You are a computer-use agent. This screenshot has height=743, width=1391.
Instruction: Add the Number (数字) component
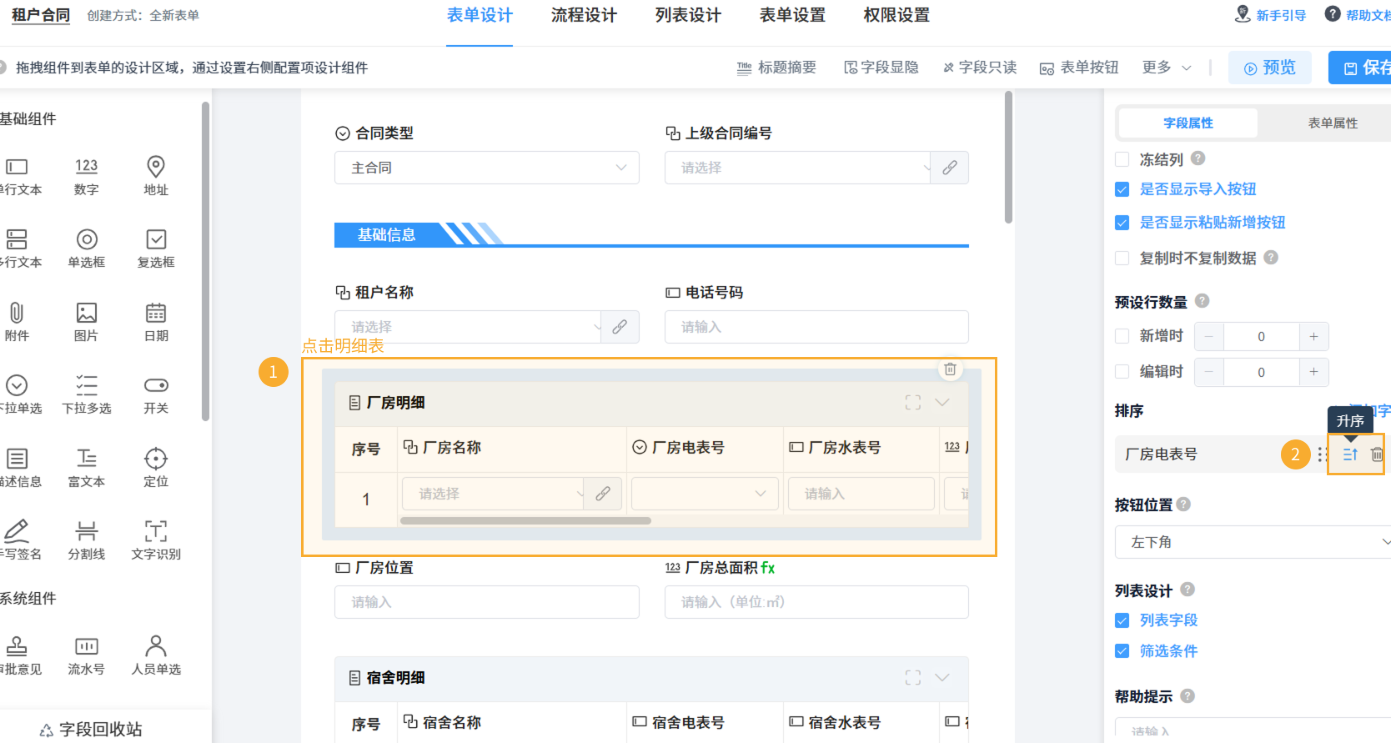(86, 175)
